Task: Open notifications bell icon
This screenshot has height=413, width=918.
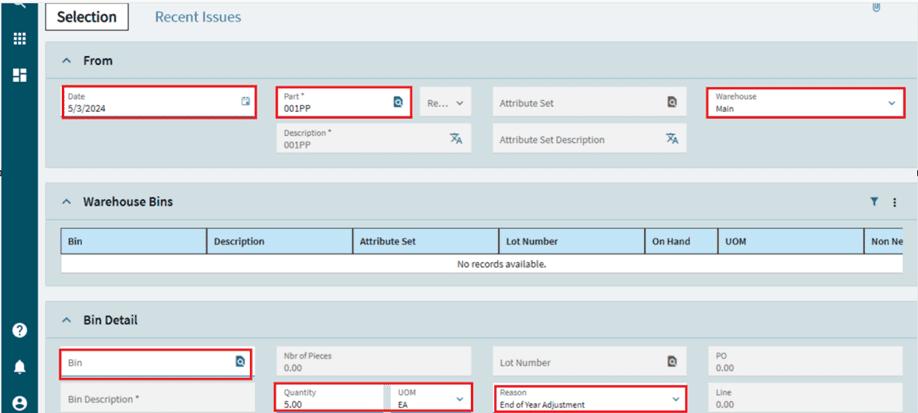Action: click(19, 367)
